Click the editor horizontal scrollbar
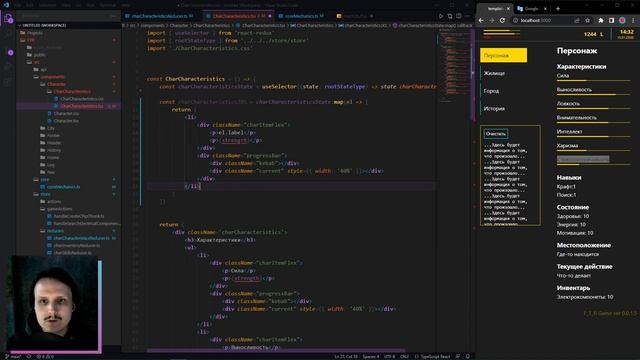The height and width of the screenshot is (360, 640). tap(276, 351)
